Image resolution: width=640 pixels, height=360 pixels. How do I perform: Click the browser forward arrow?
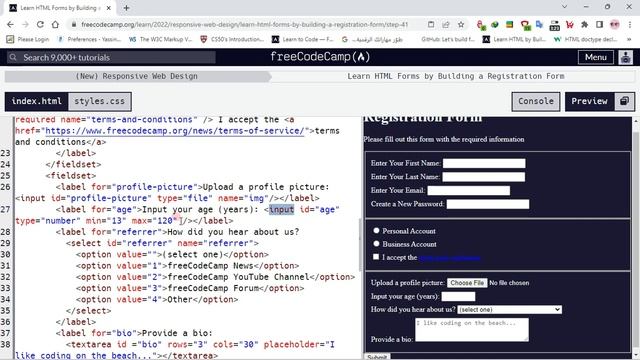25,24
